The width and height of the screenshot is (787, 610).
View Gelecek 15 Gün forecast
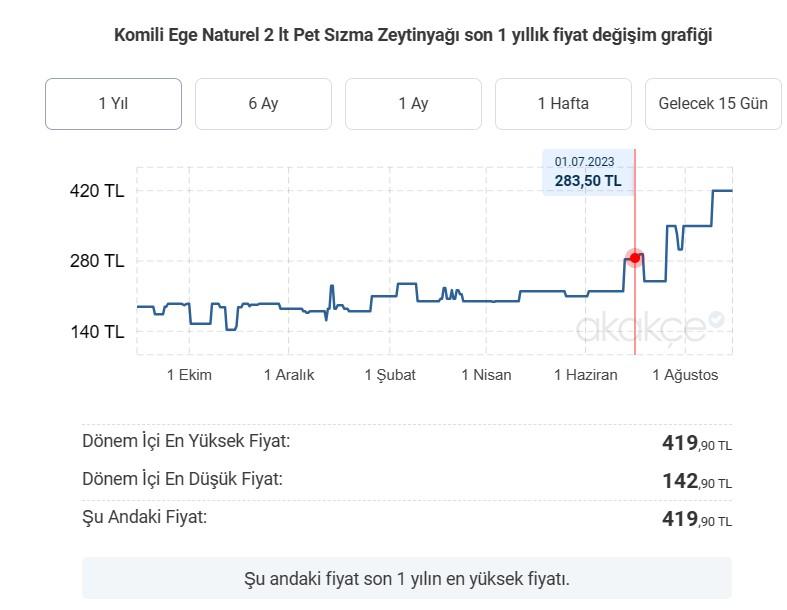(713, 104)
